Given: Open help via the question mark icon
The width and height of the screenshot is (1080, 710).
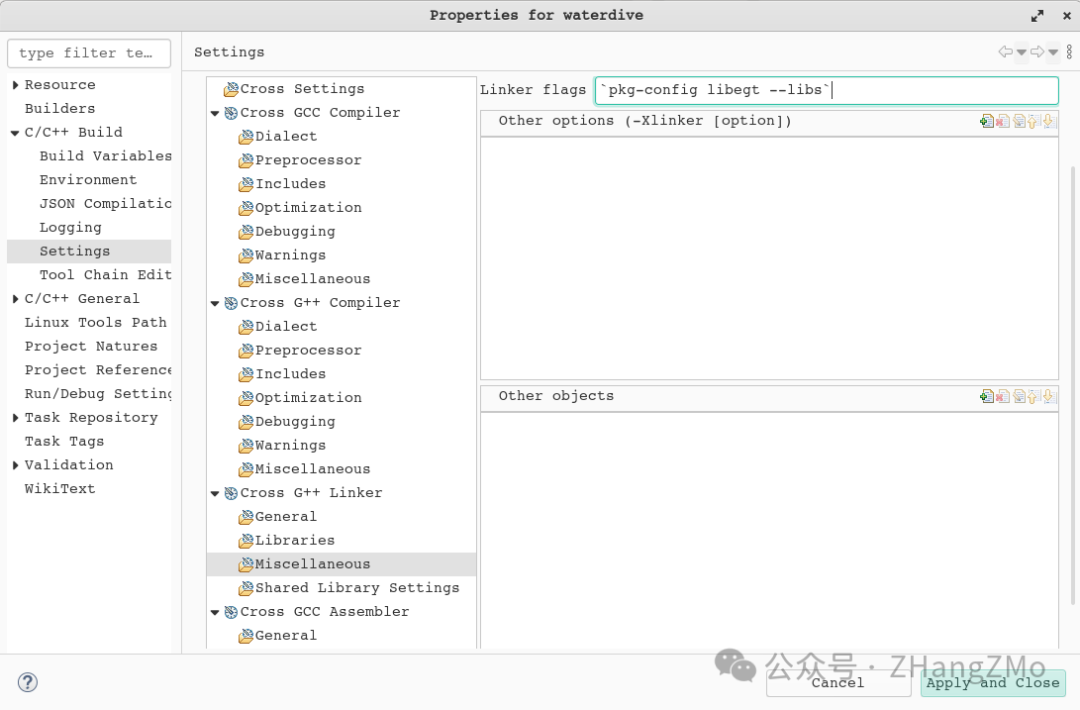Looking at the screenshot, I should pos(28,682).
